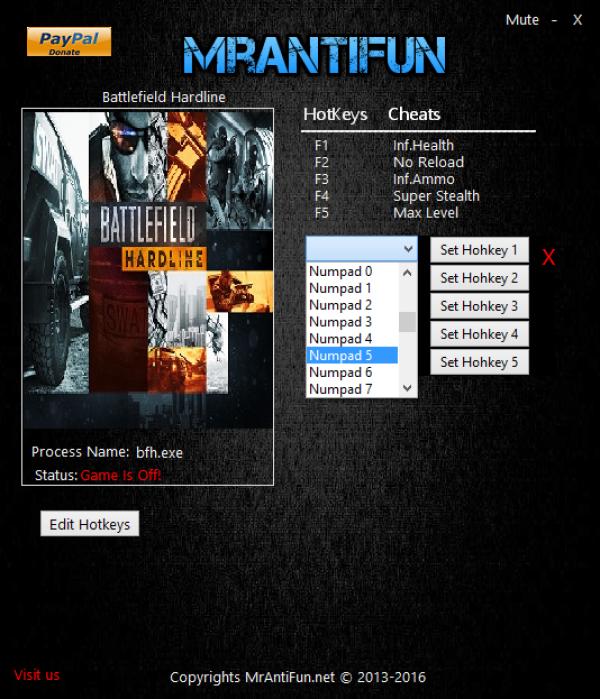Click the Super Stealth cheat label
This screenshot has width=600, height=699.
pos(436,196)
